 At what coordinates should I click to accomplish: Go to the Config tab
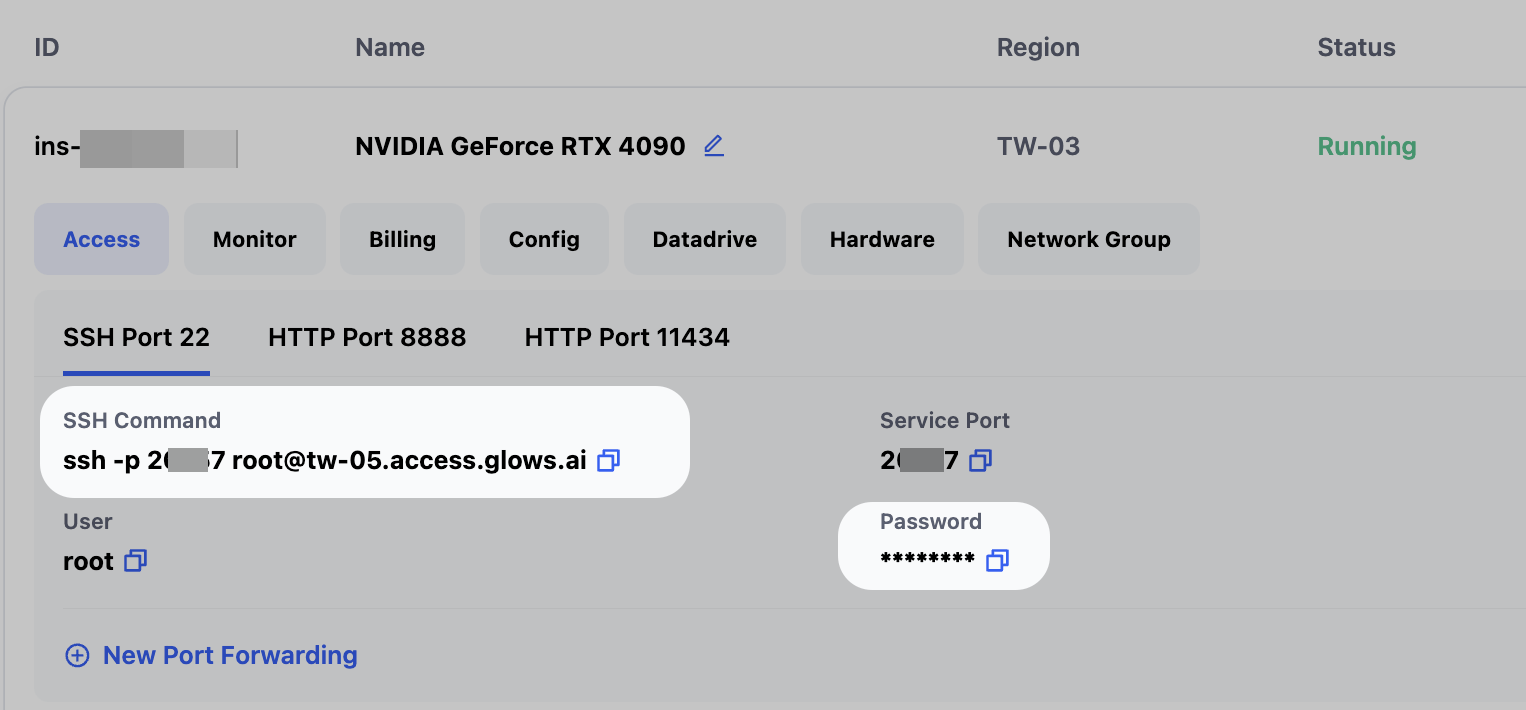(544, 240)
